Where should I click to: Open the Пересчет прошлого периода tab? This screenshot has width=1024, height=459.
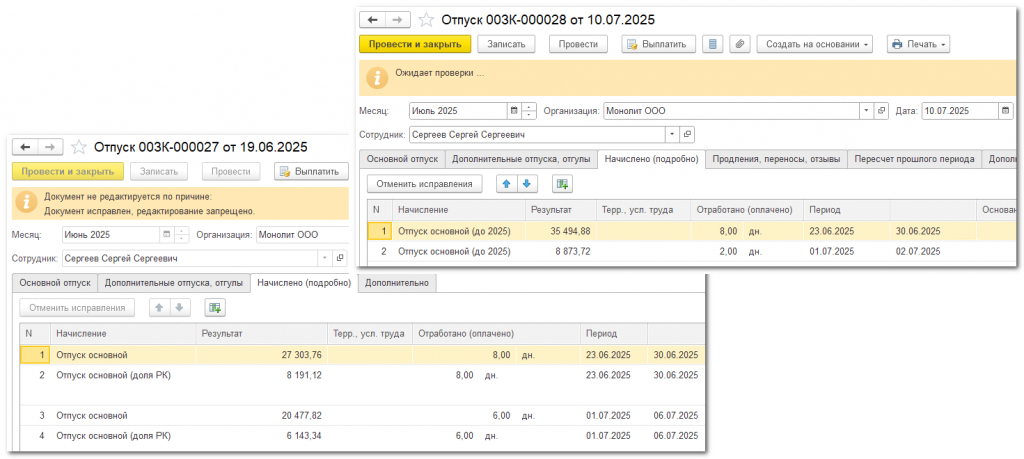click(914, 159)
